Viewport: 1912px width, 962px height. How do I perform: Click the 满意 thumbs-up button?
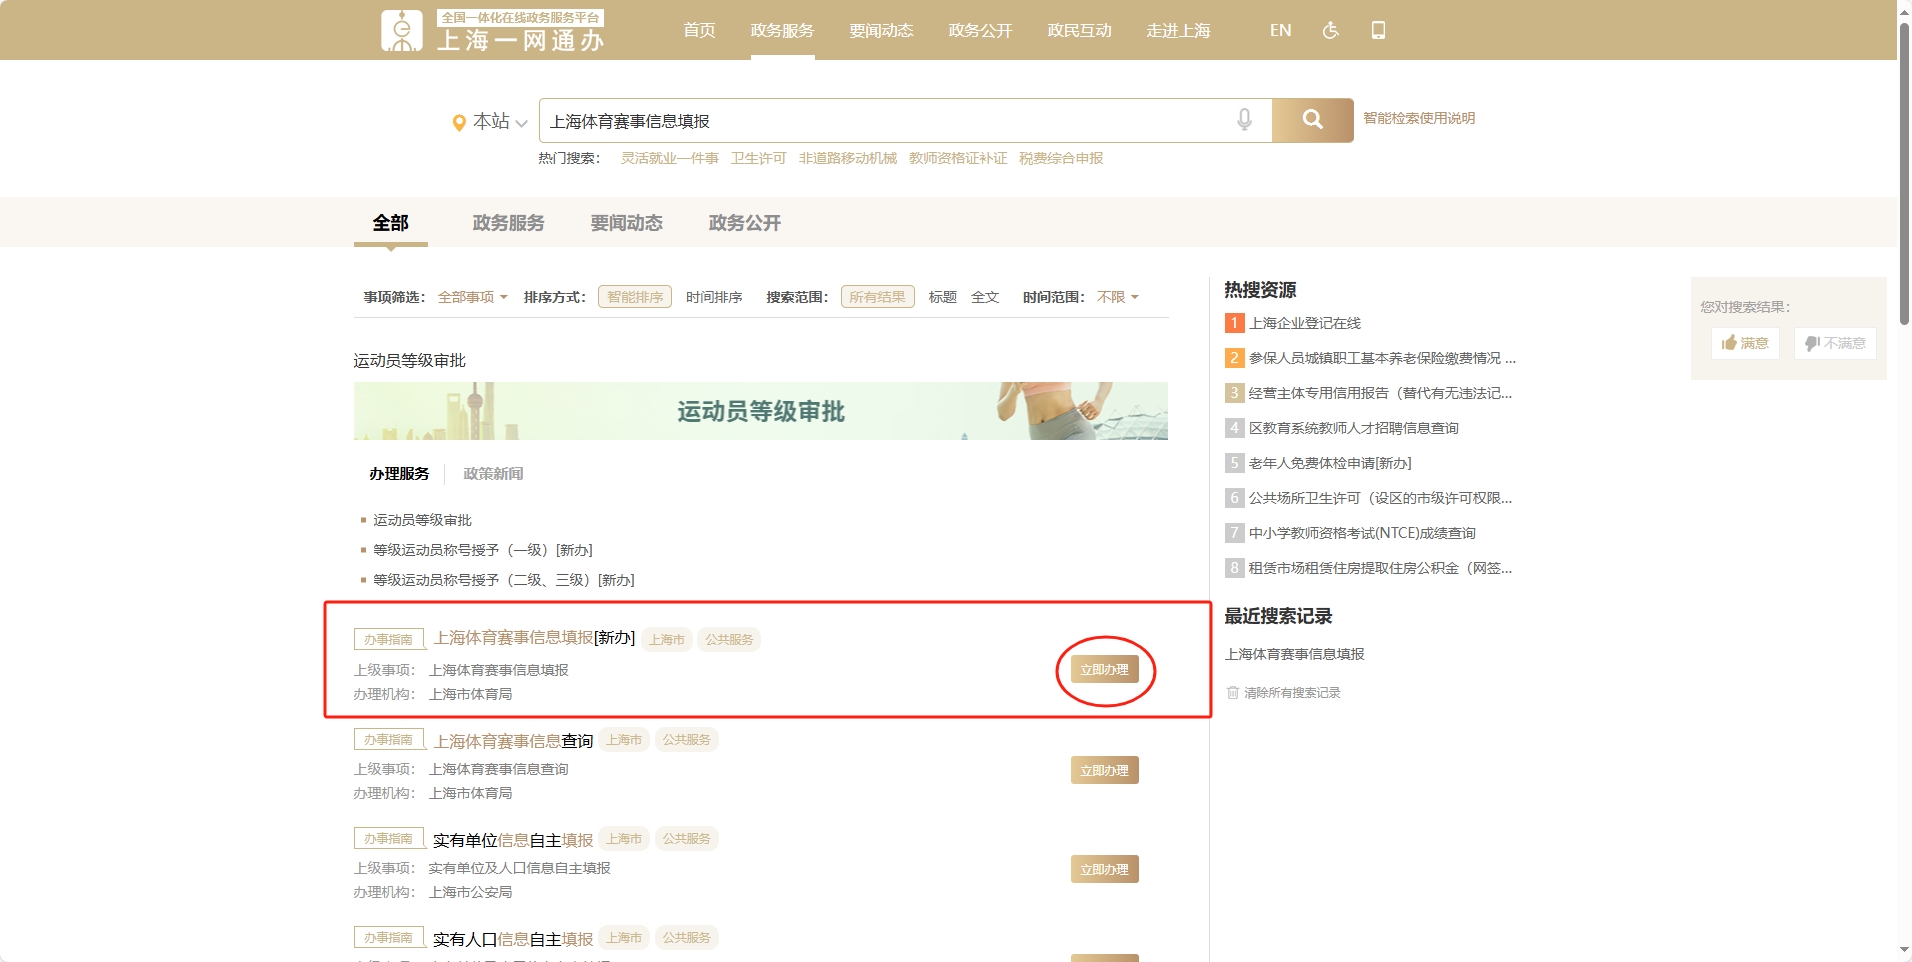click(1745, 343)
